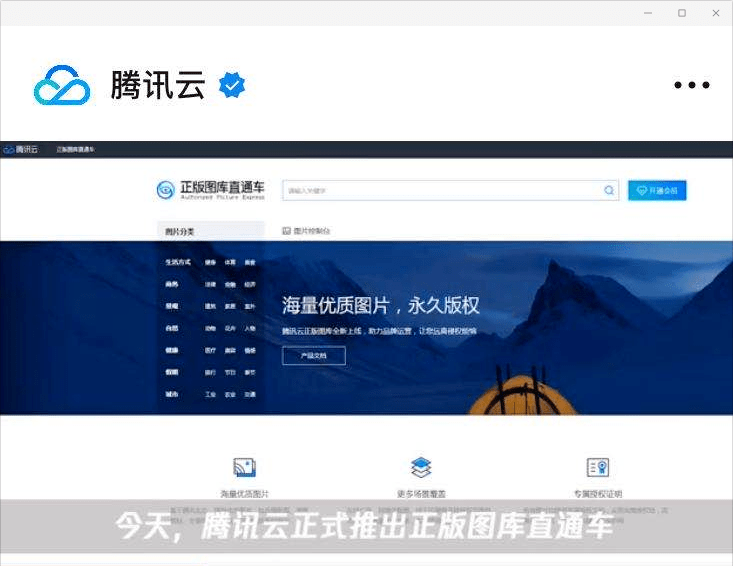
Task: Click the 海量优质图片 feature label
Action: 244,494
